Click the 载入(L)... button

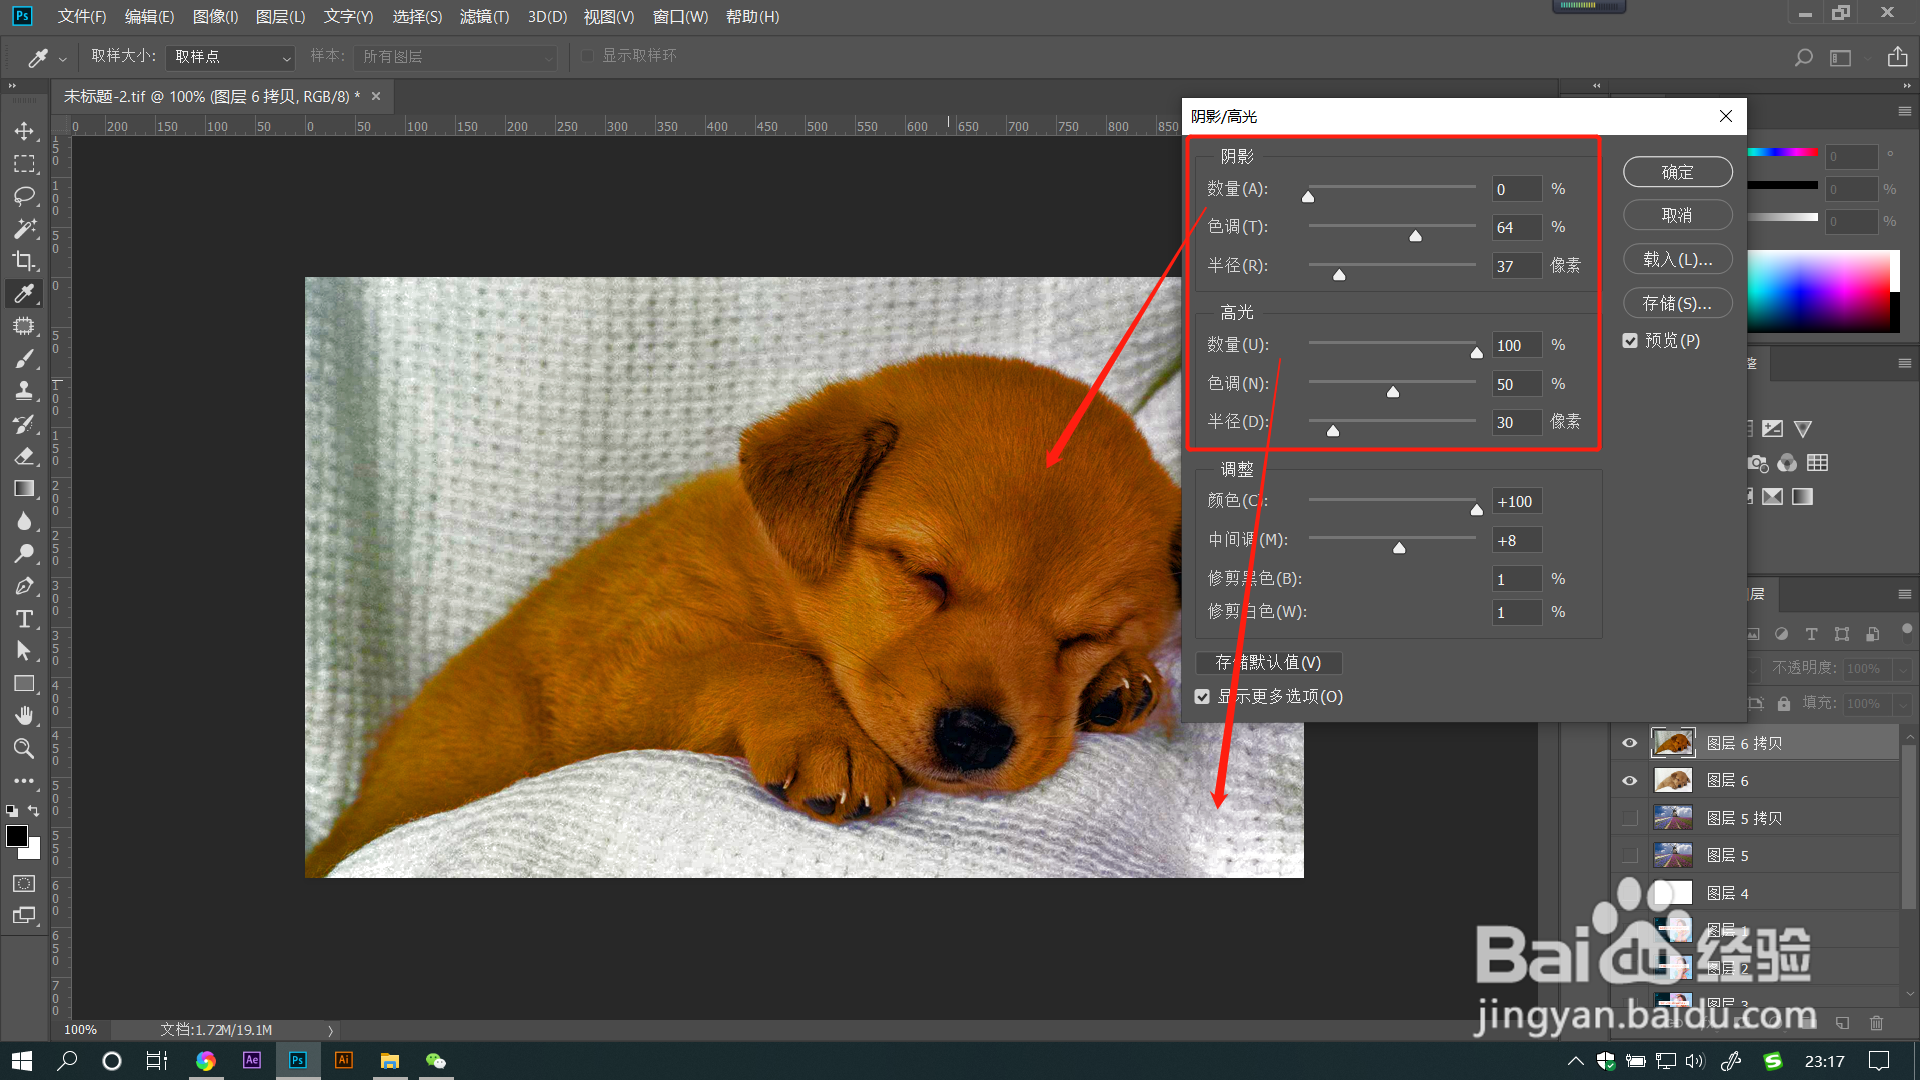pyautogui.click(x=1677, y=260)
